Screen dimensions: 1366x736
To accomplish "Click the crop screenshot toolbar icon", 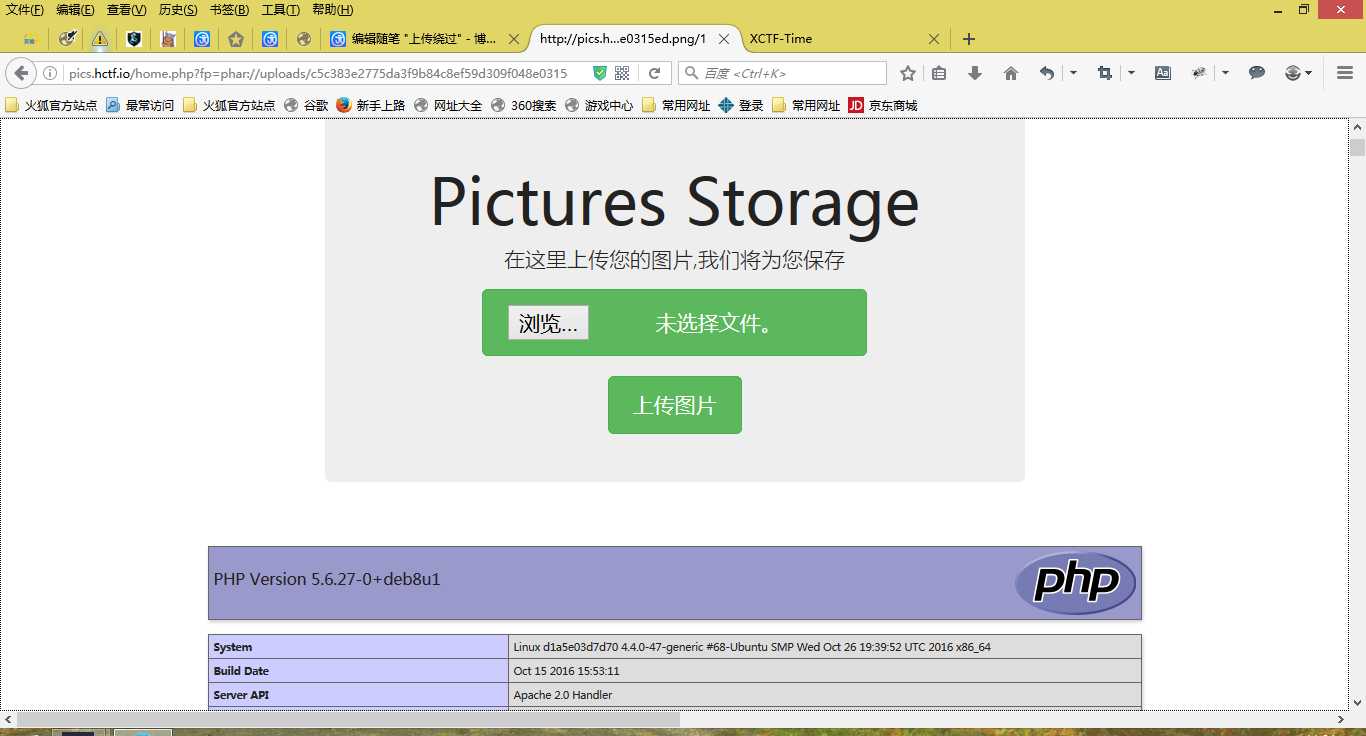I will tap(1105, 73).
